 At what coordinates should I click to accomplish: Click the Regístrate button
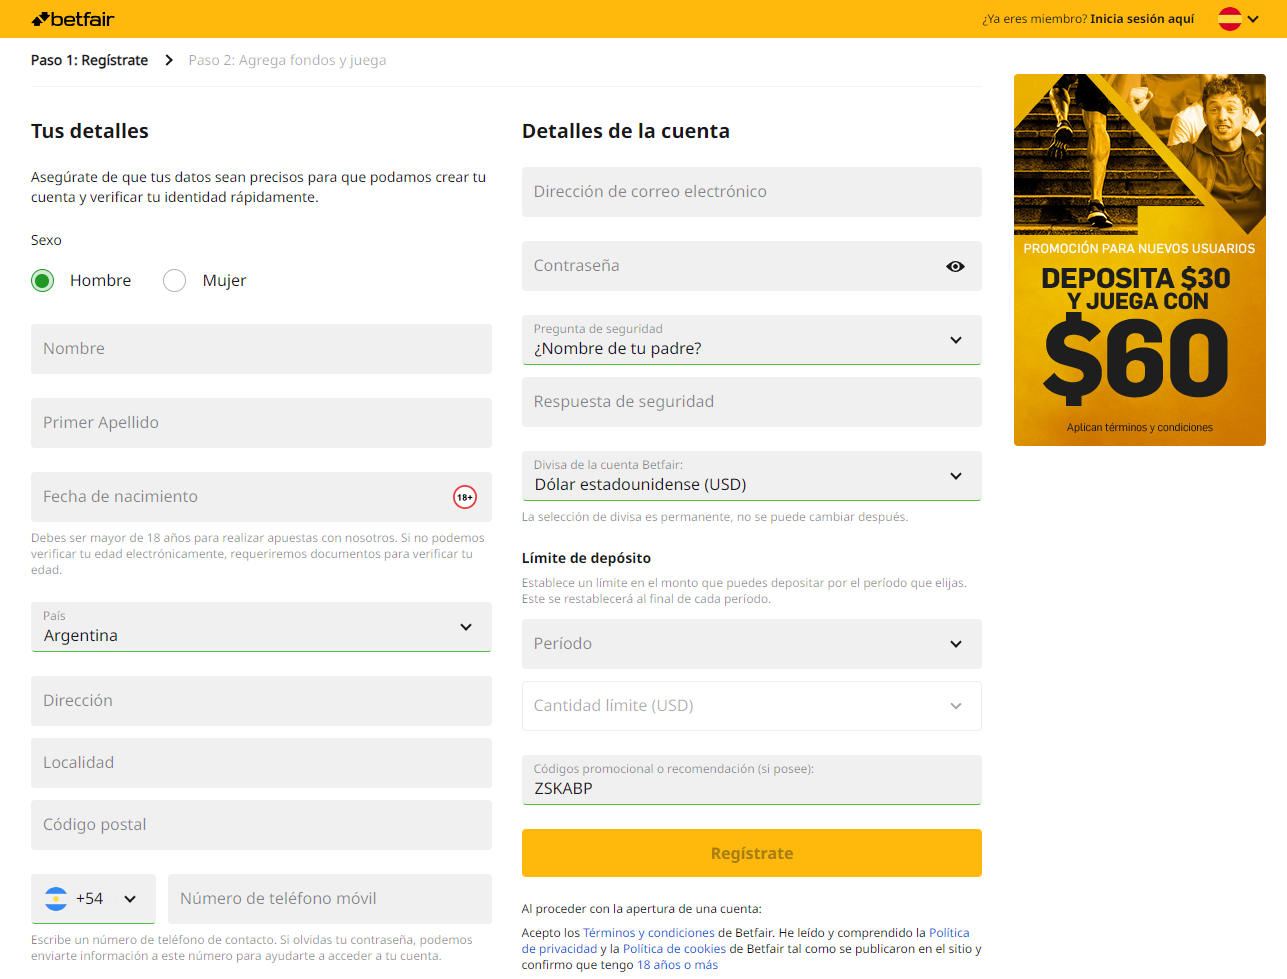pos(752,853)
